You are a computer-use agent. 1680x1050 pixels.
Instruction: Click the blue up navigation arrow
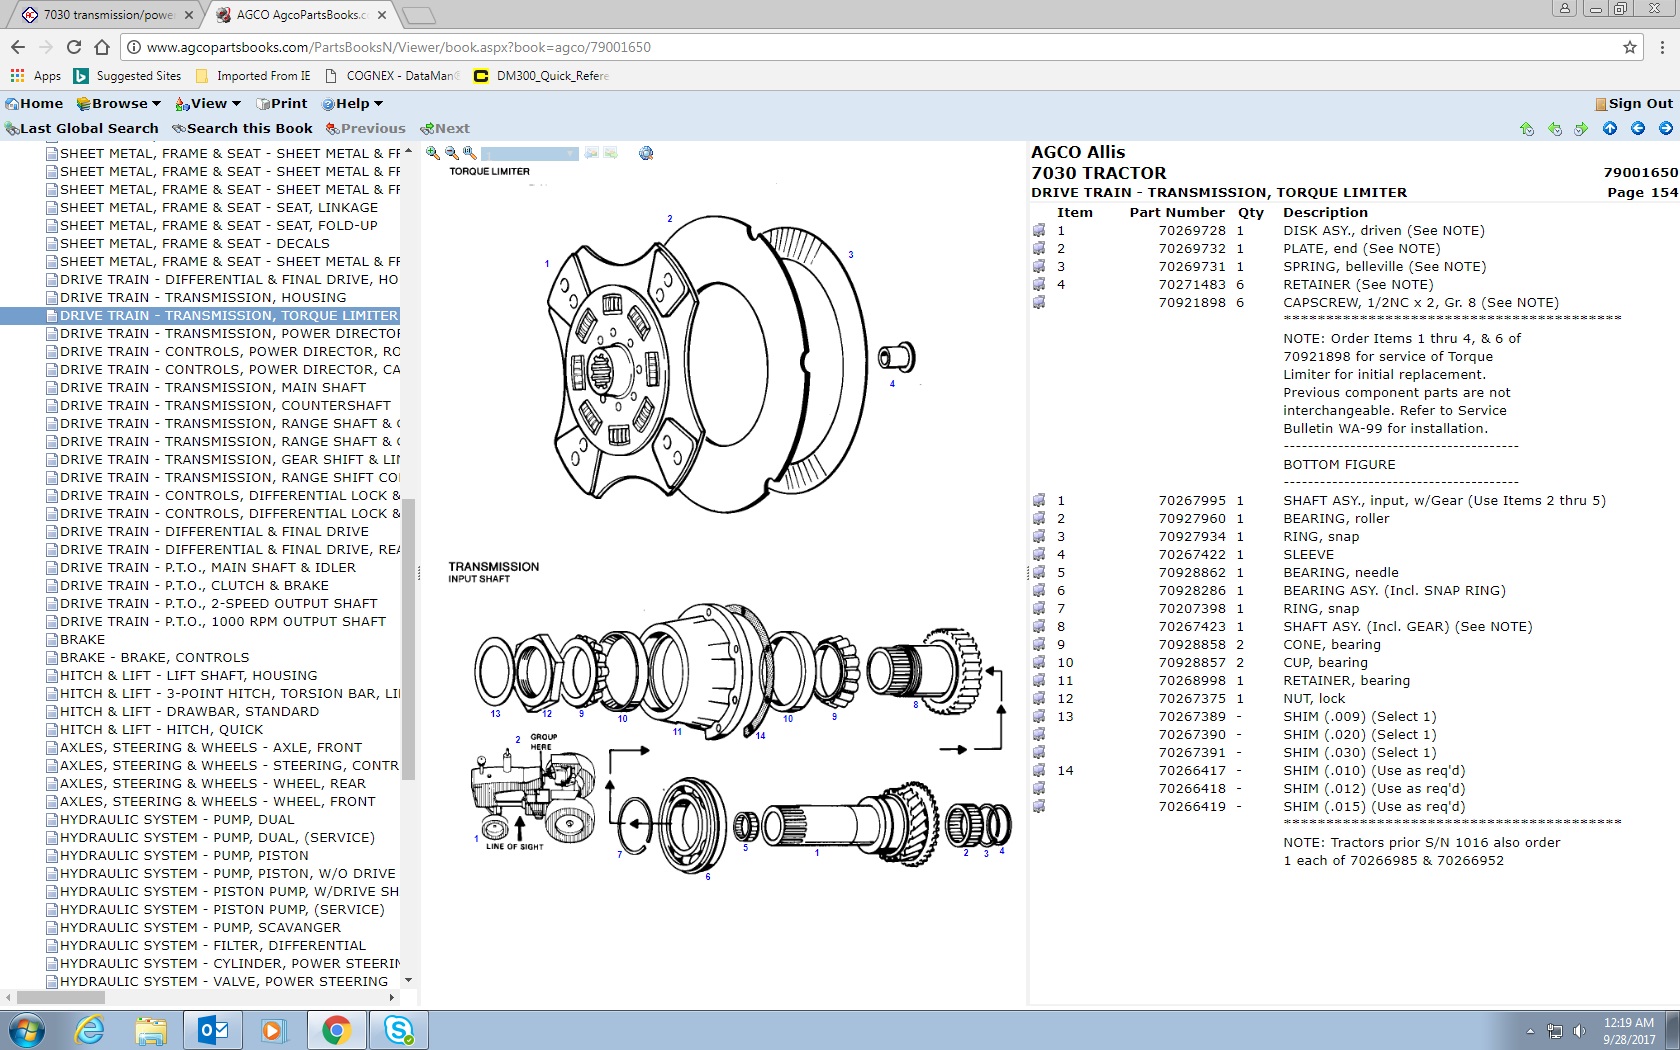point(1610,128)
